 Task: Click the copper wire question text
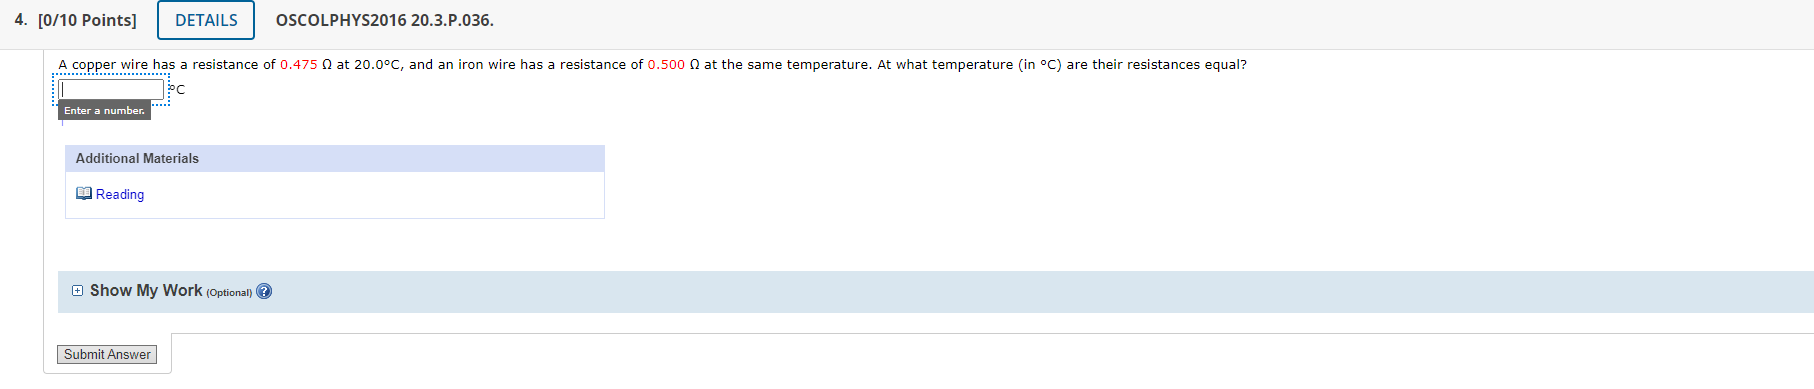[x=652, y=65]
